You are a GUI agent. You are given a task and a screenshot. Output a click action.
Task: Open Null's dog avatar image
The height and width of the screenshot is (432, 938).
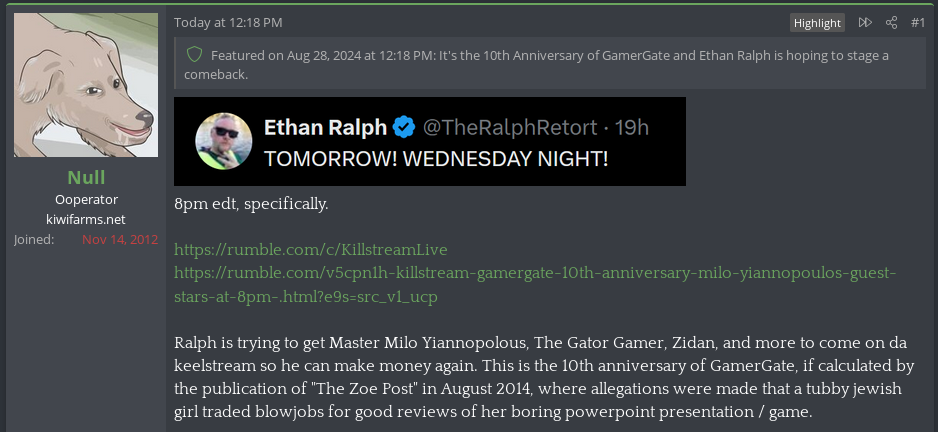tap(86, 85)
